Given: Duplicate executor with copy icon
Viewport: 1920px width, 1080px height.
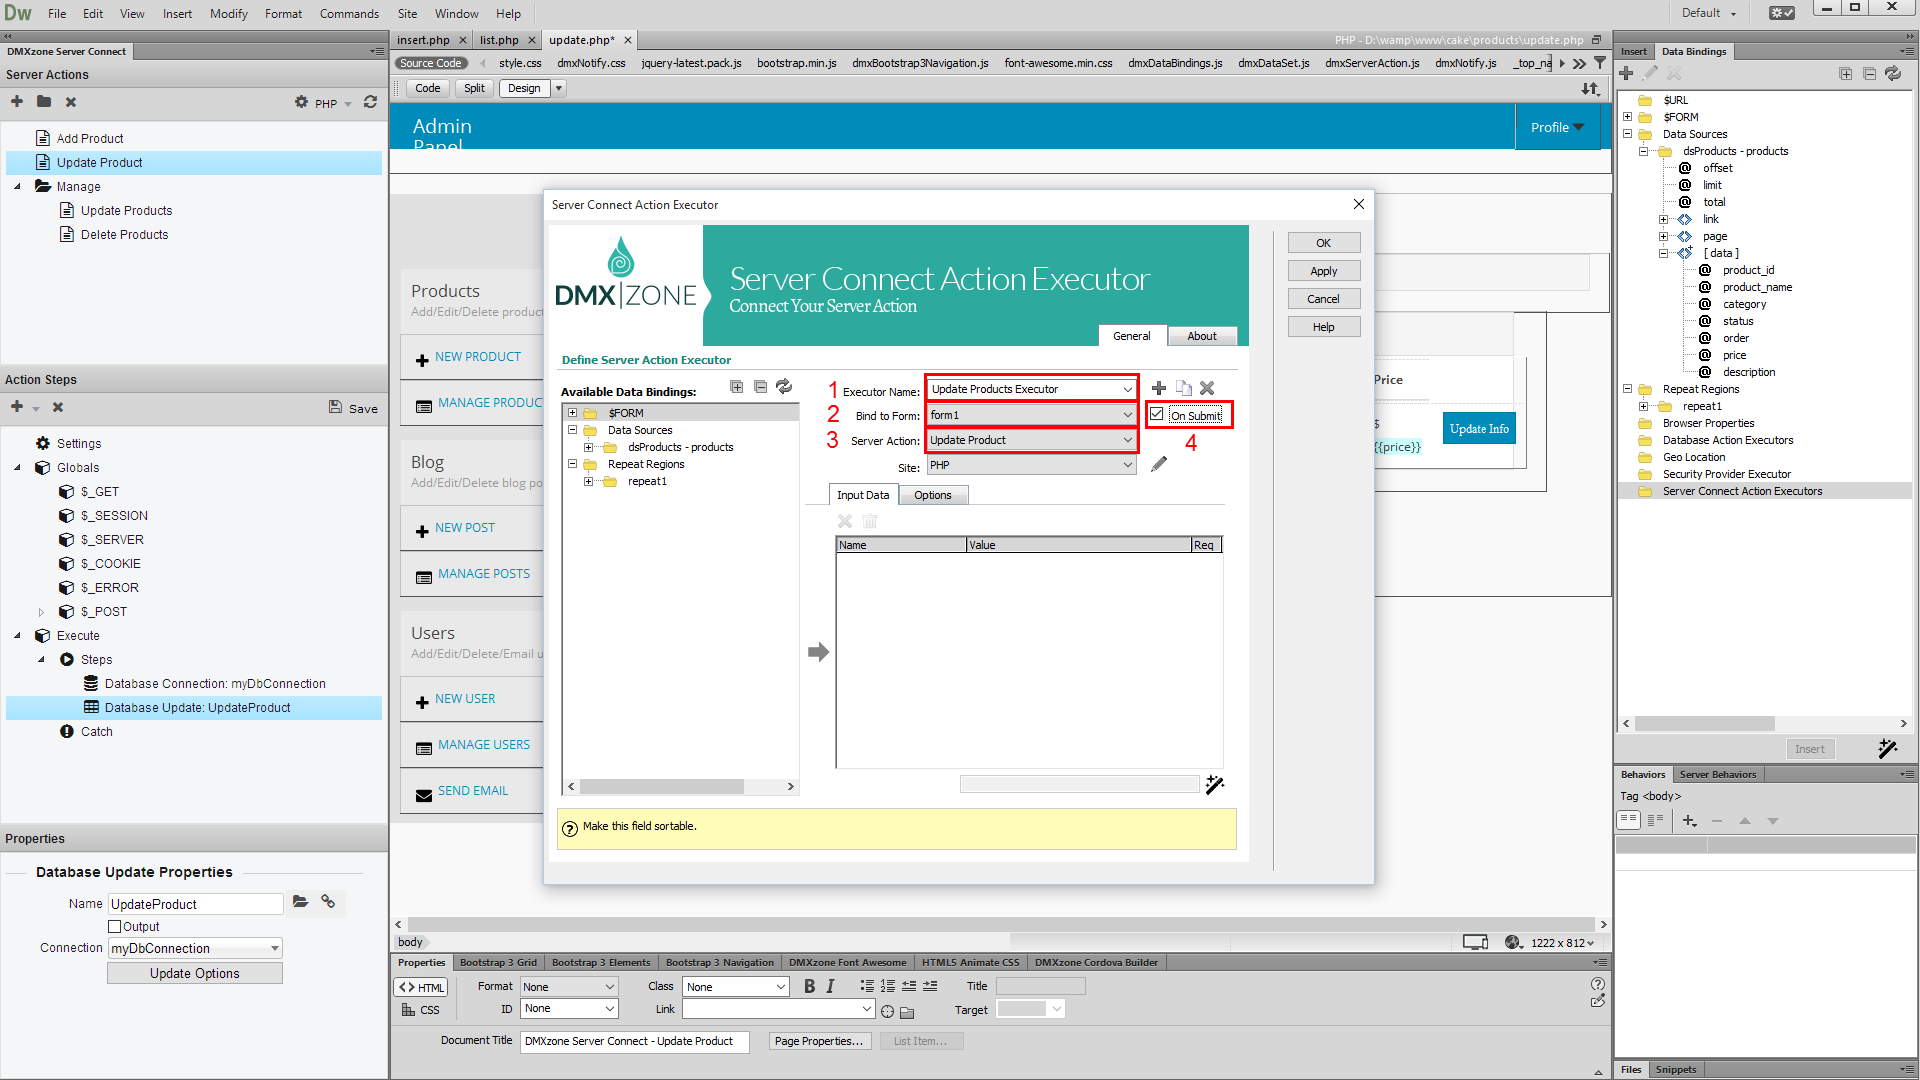Looking at the screenshot, I should pos(1183,388).
